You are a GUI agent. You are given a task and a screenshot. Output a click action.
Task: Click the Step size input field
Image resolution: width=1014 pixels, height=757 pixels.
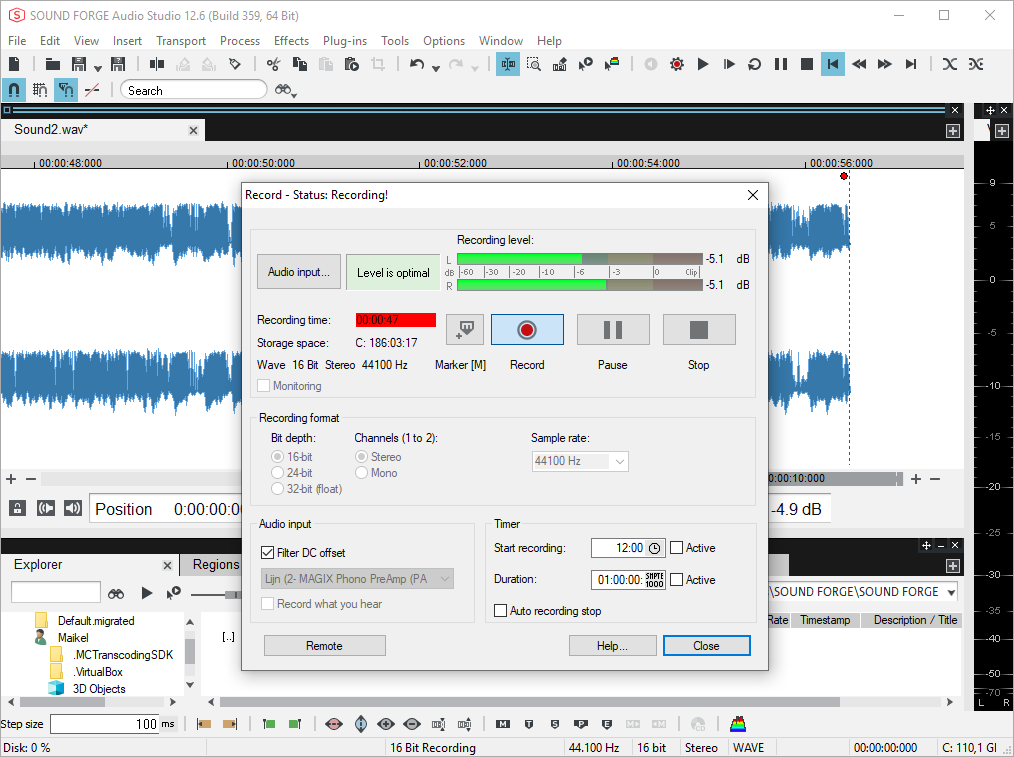(105, 724)
